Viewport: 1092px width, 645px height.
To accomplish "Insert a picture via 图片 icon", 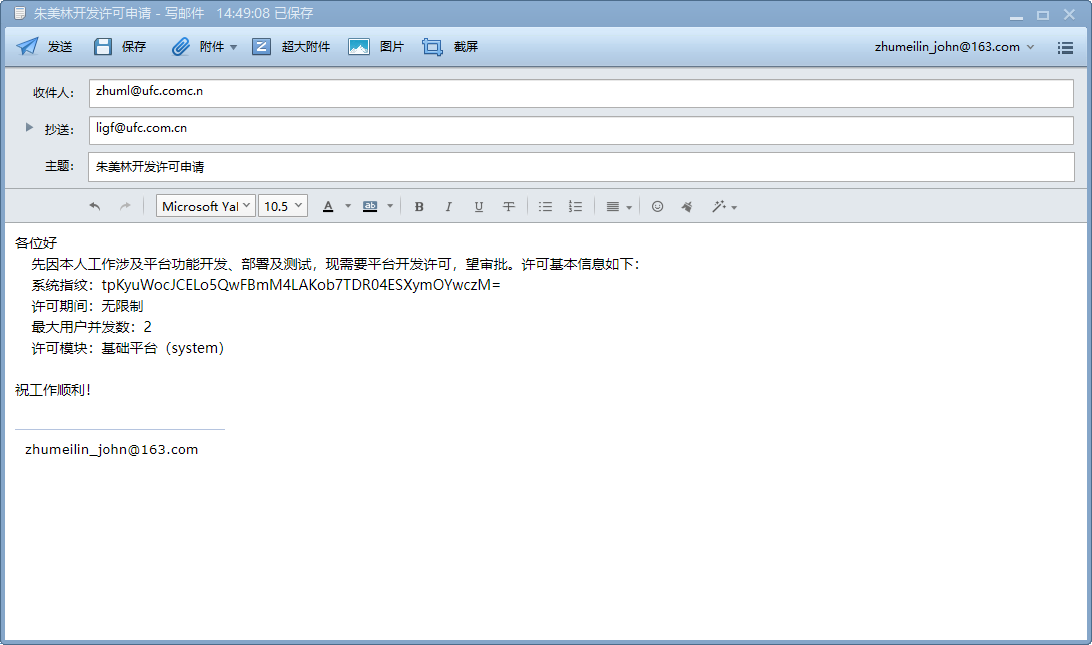I will click(x=359, y=47).
